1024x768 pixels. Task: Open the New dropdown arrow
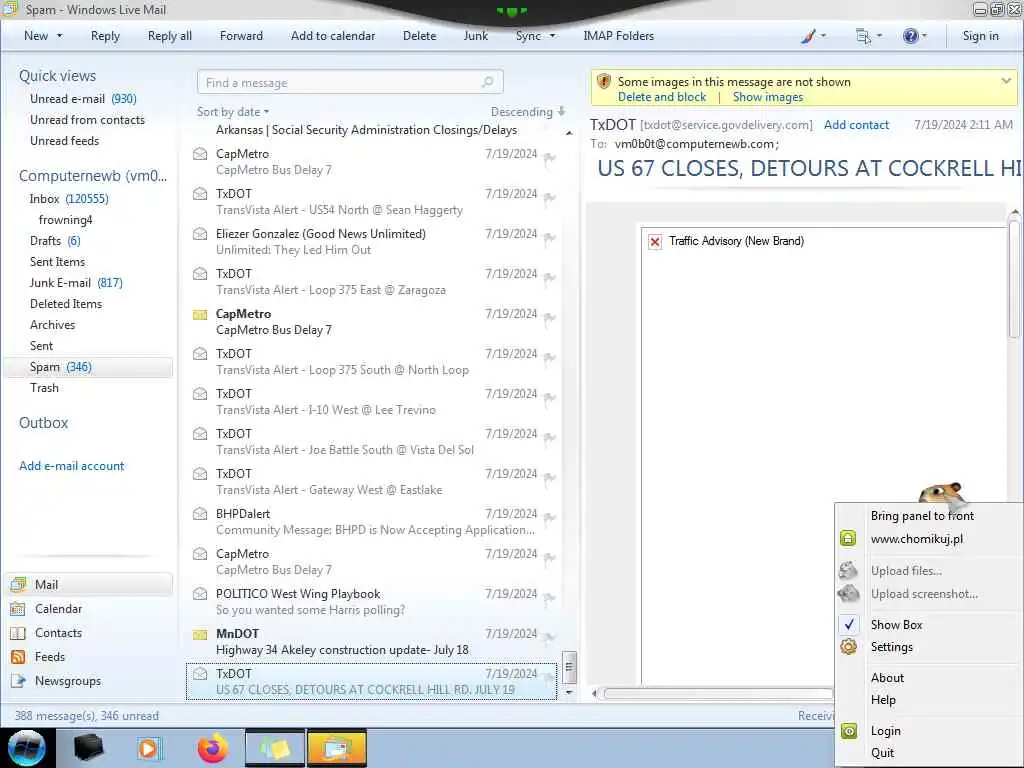pos(59,36)
